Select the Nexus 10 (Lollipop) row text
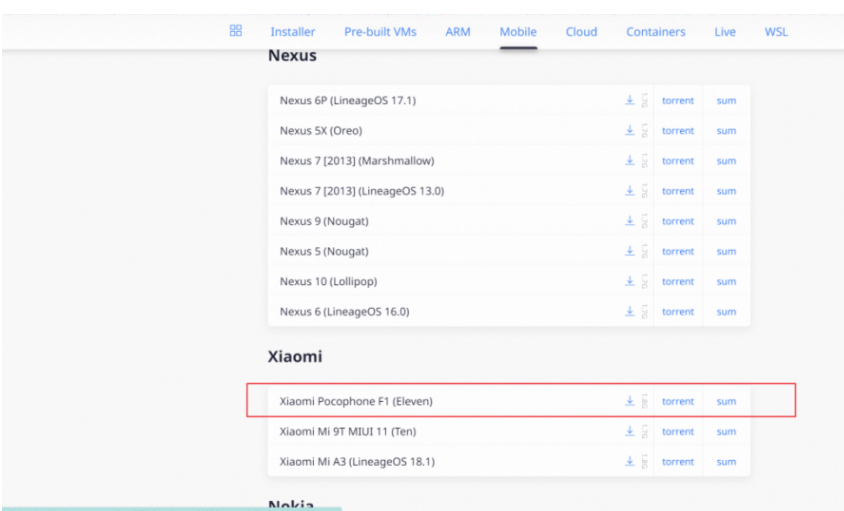The image size is (844, 511). (x=328, y=282)
